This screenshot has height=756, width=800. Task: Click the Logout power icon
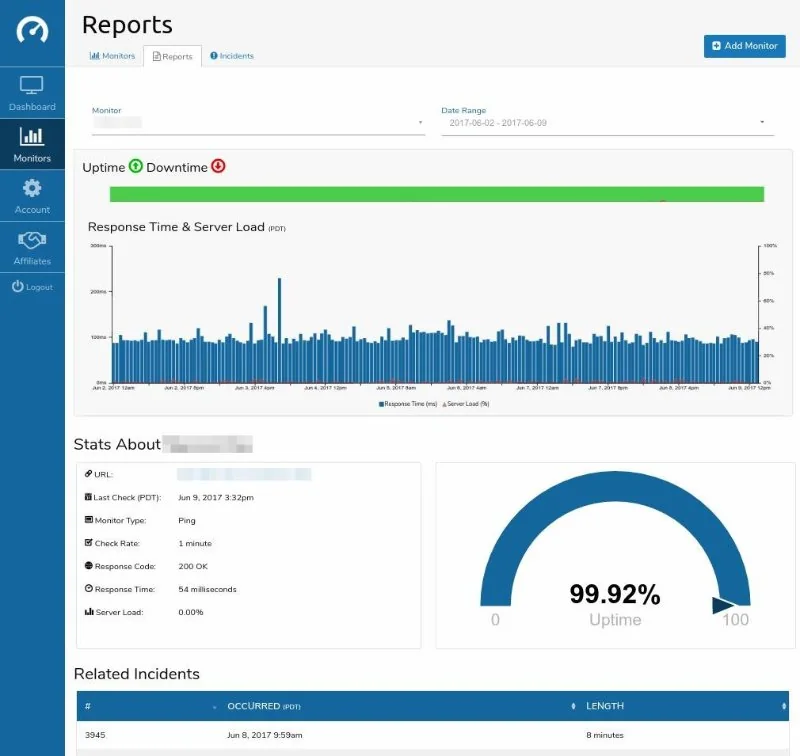[18, 287]
